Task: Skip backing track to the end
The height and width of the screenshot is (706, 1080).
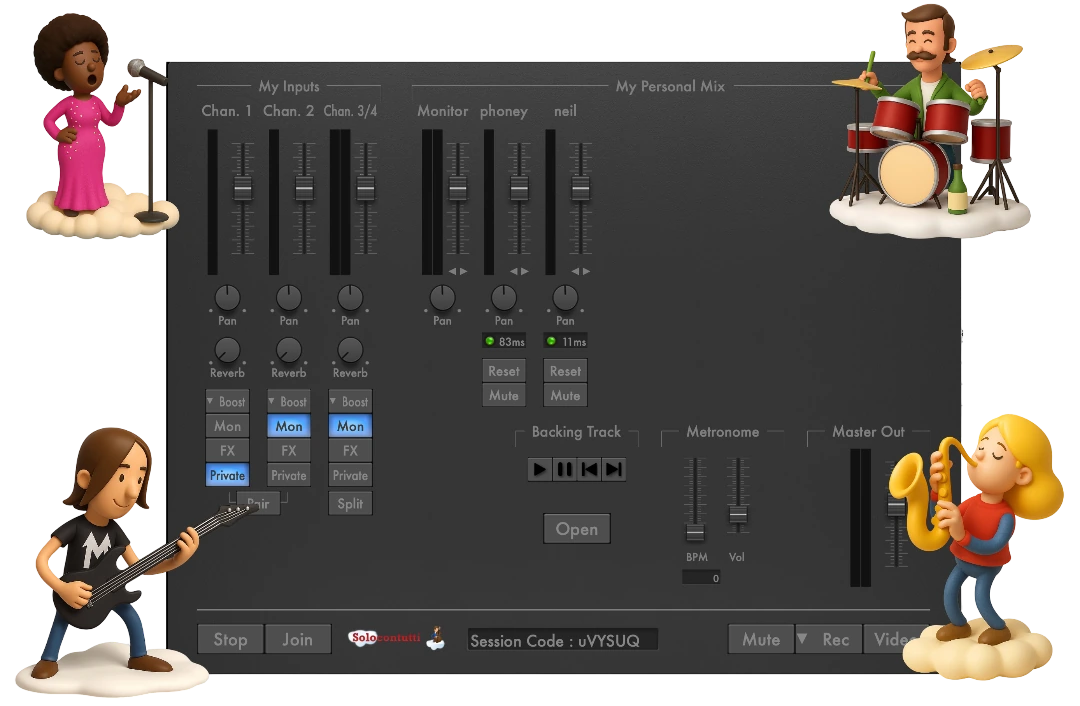Action: point(614,470)
